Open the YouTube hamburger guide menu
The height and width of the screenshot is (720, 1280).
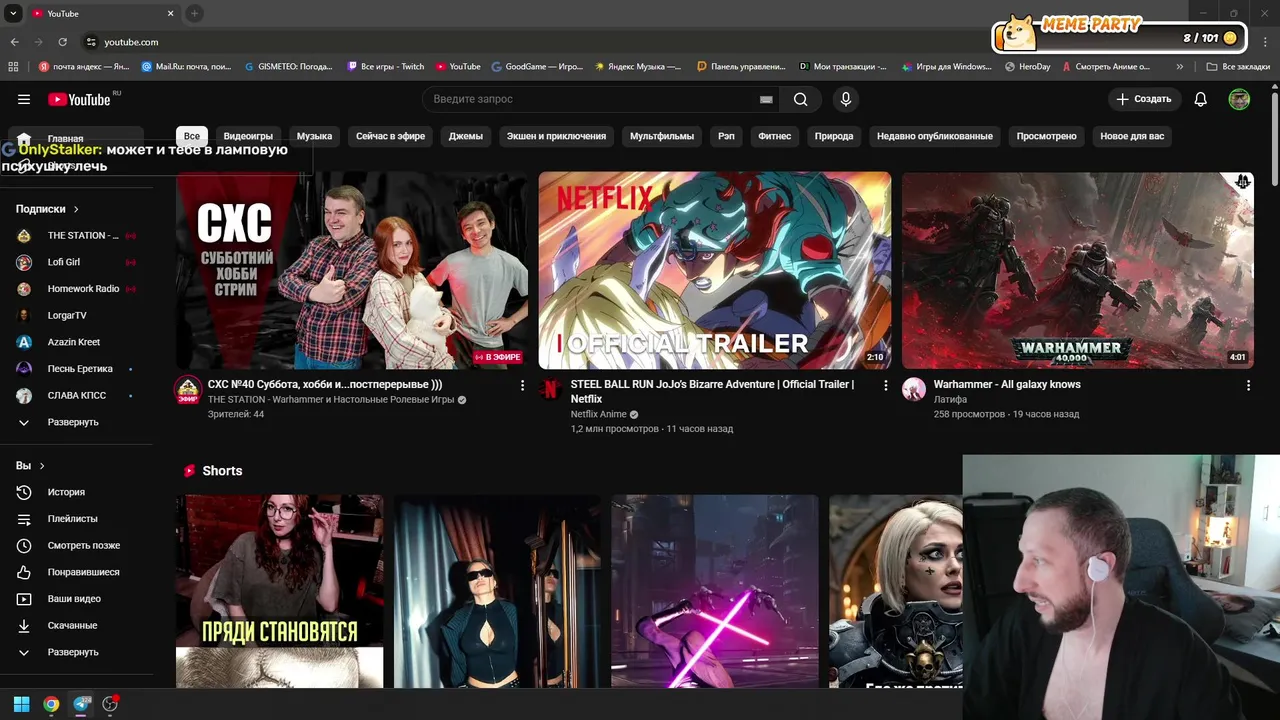tap(24, 99)
